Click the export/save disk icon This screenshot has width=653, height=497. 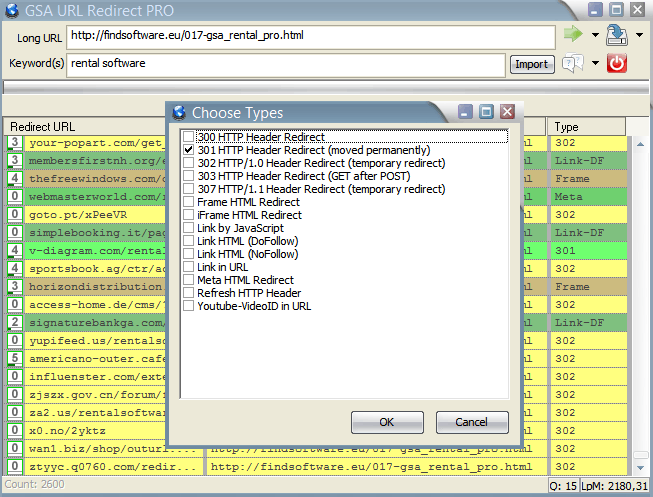click(617, 35)
